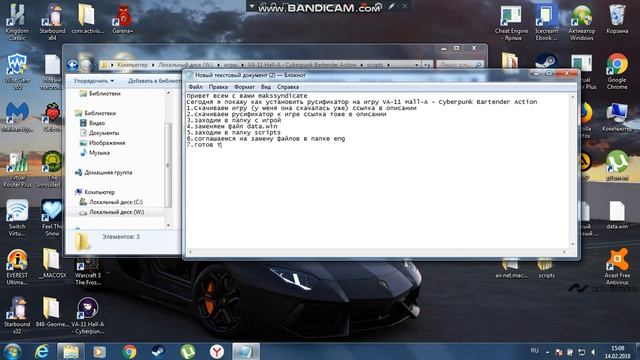
Task: Select the data.win file on desktop
Action: point(617,215)
